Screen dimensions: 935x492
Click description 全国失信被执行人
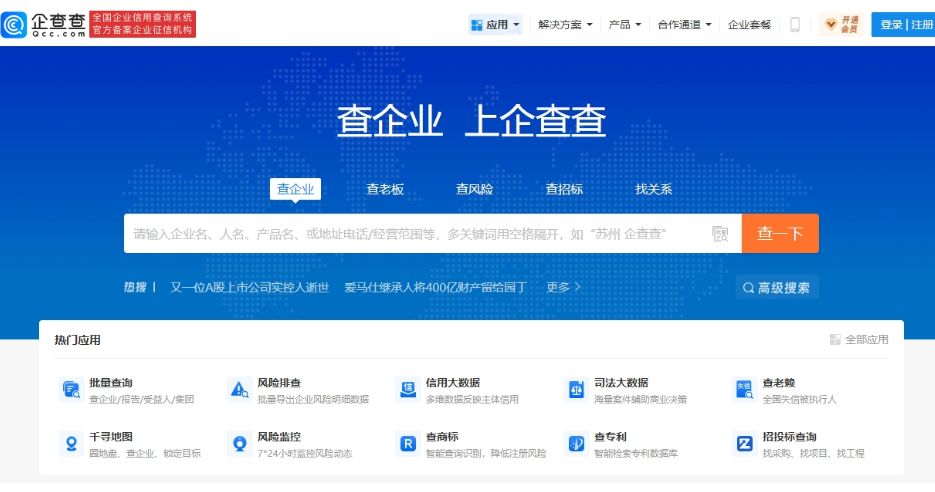coord(799,400)
